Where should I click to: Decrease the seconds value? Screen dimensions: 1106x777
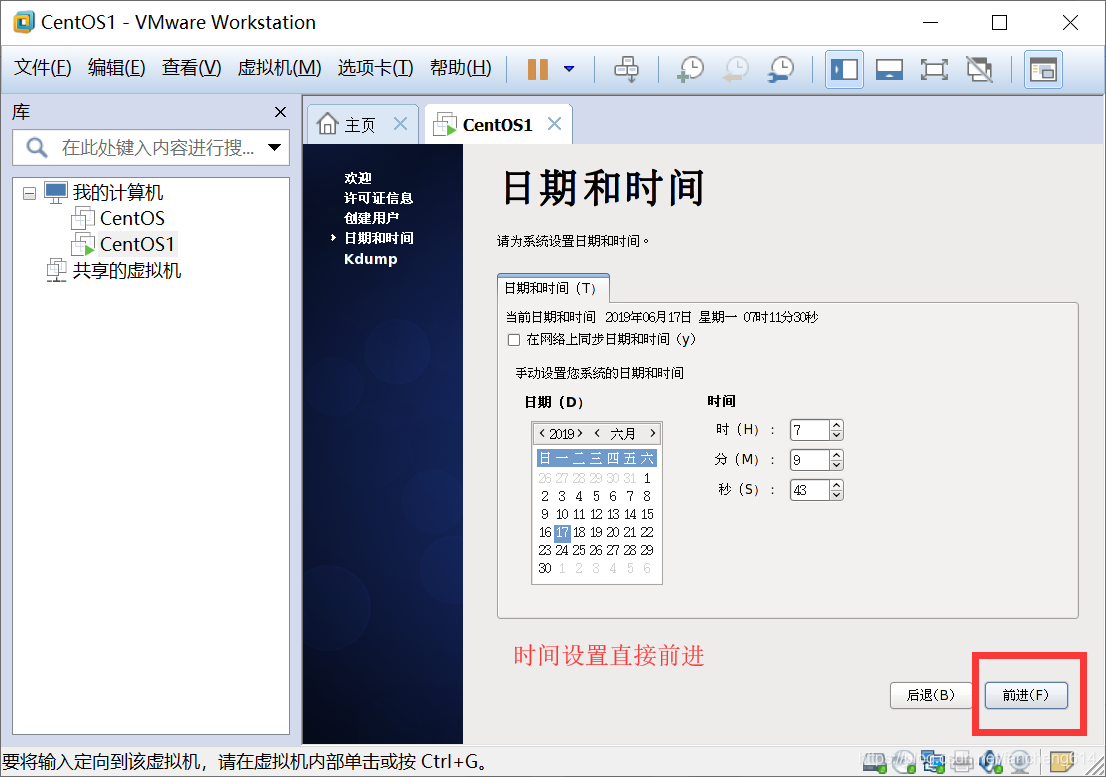(x=837, y=495)
